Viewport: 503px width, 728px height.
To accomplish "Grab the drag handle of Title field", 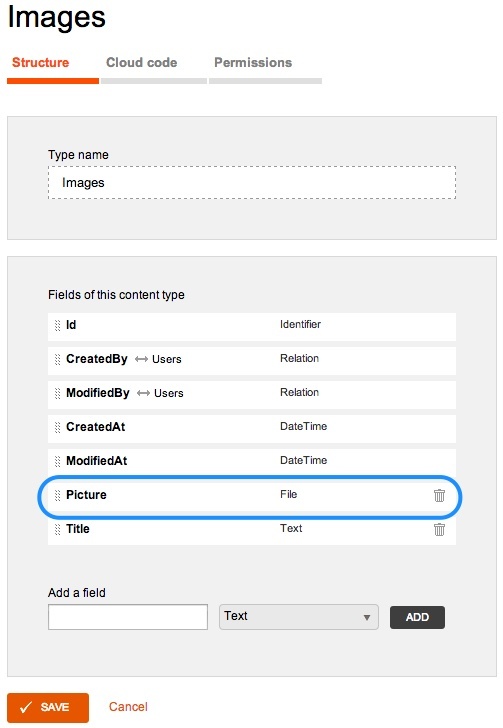I will tap(58, 529).
